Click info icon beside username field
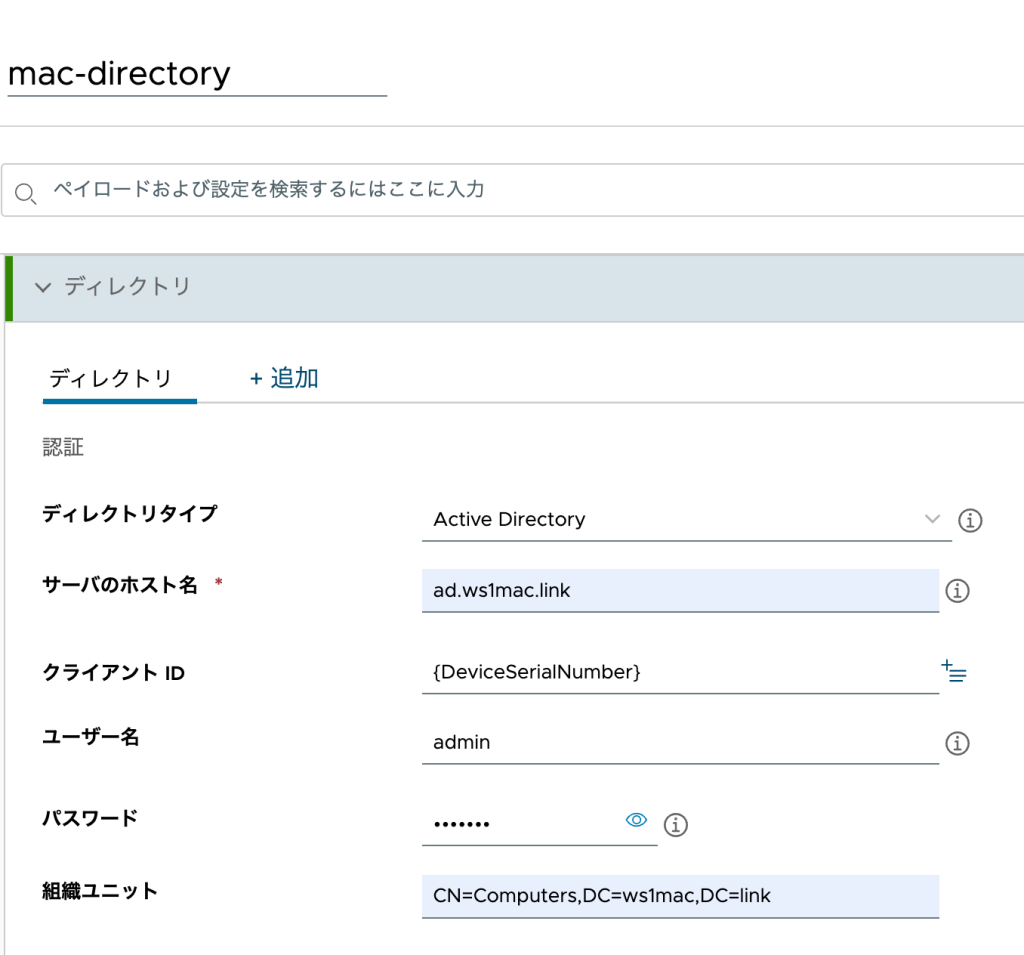The height and width of the screenshot is (955, 1024). [x=957, y=743]
